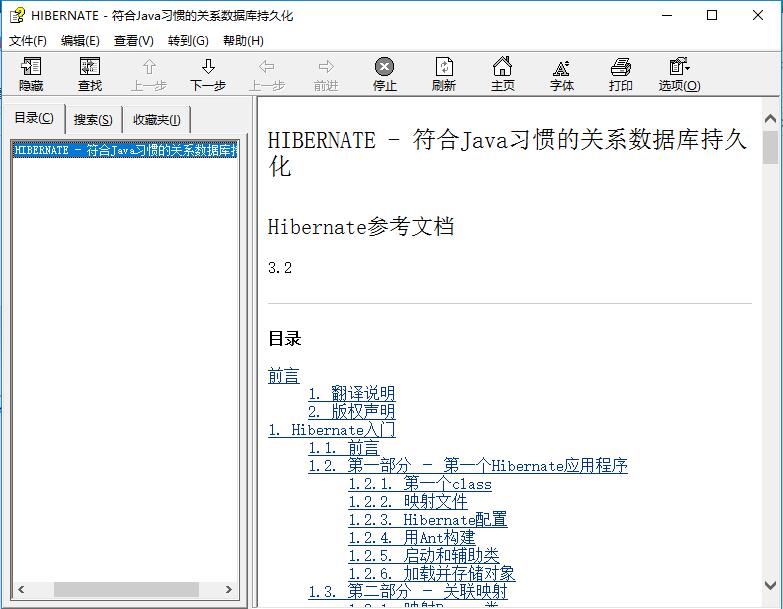Open 1.2. 第一部分 - 第一个Hibernate应用程序 link
This screenshot has height=609, width=783.
(x=468, y=466)
